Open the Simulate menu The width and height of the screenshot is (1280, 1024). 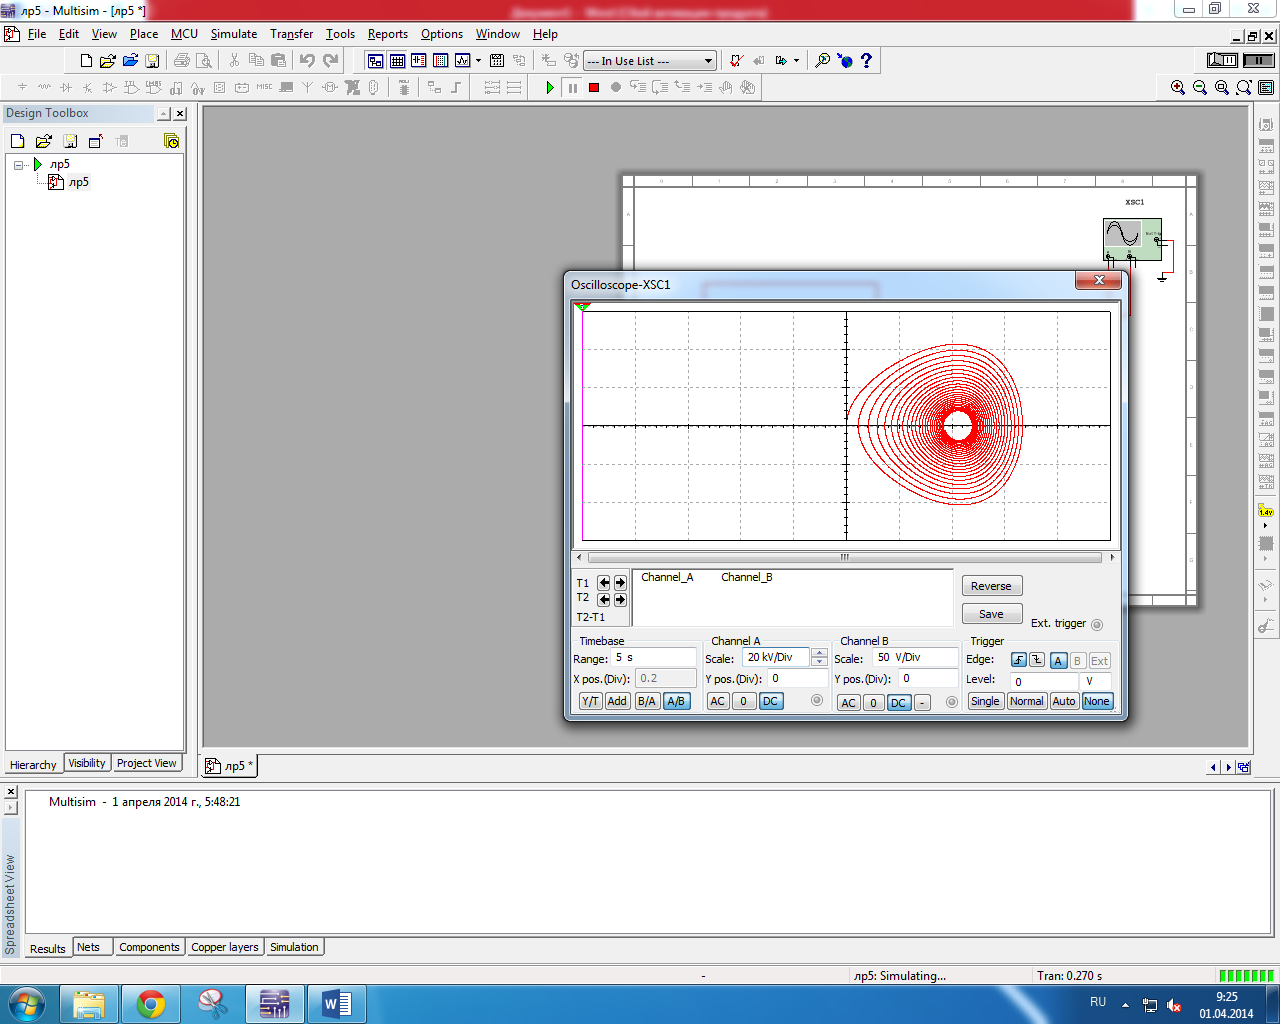point(234,34)
